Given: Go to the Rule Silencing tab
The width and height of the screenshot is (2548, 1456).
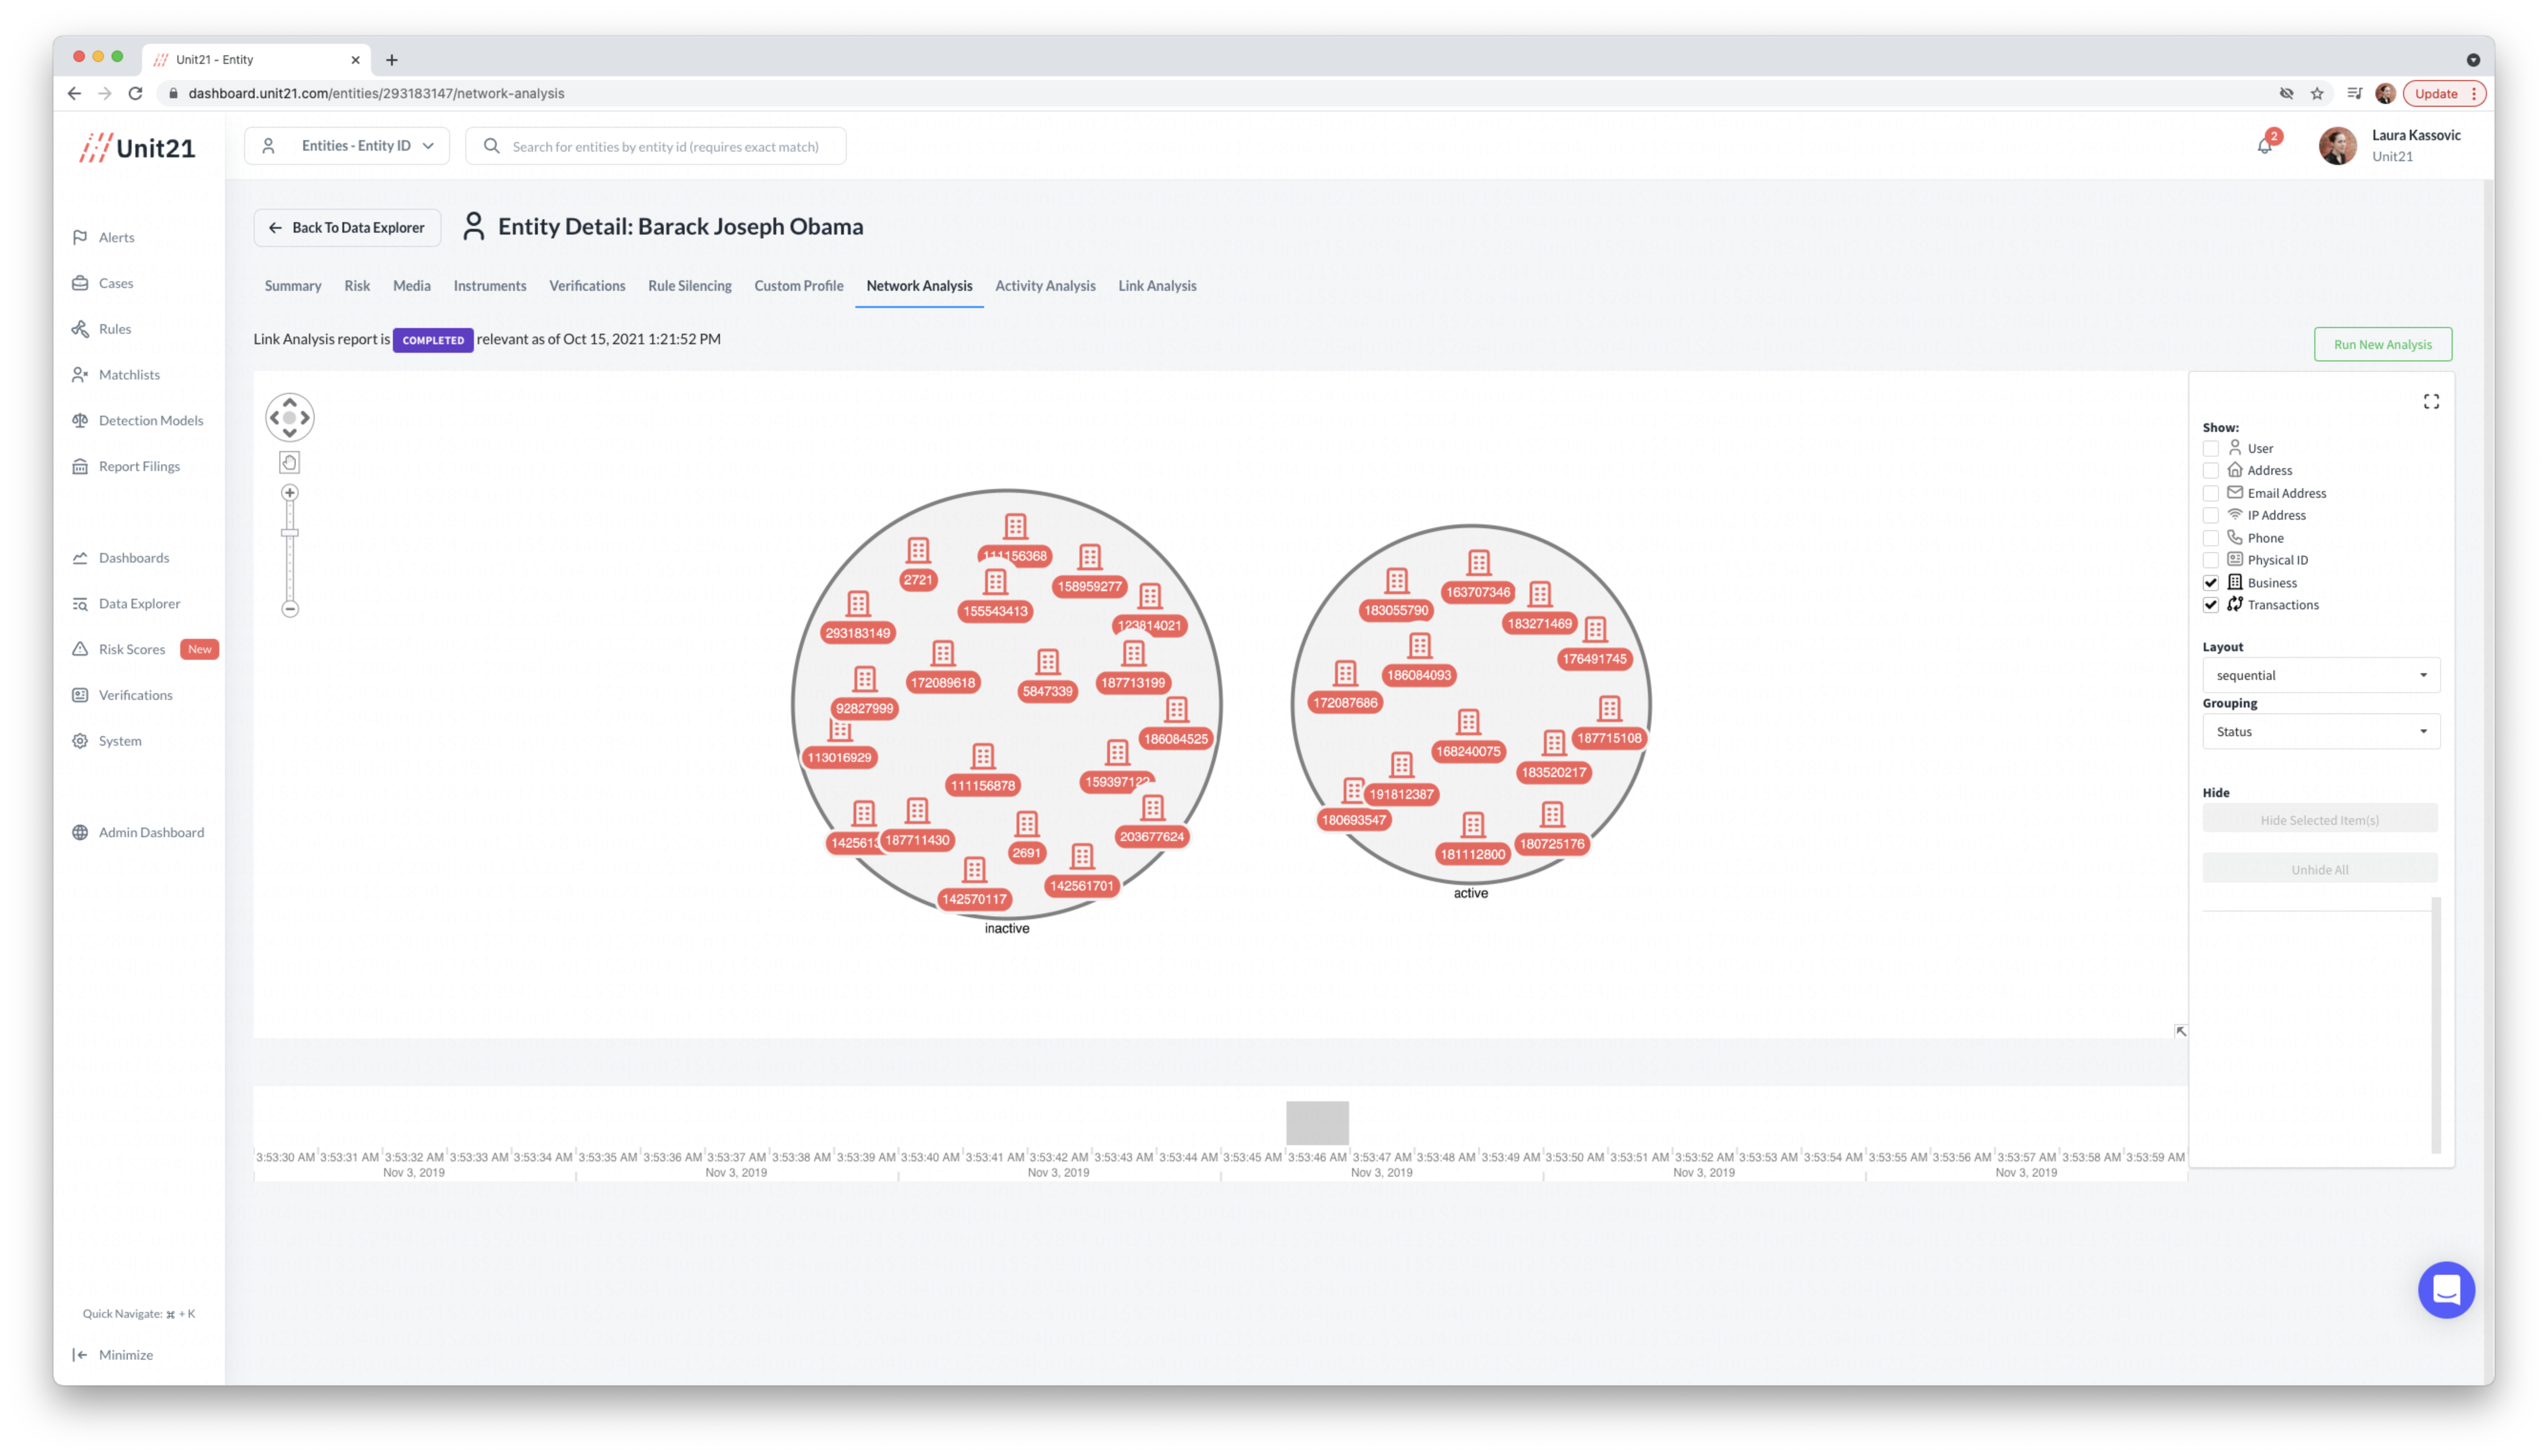Looking at the screenshot, I should point(689,286).
